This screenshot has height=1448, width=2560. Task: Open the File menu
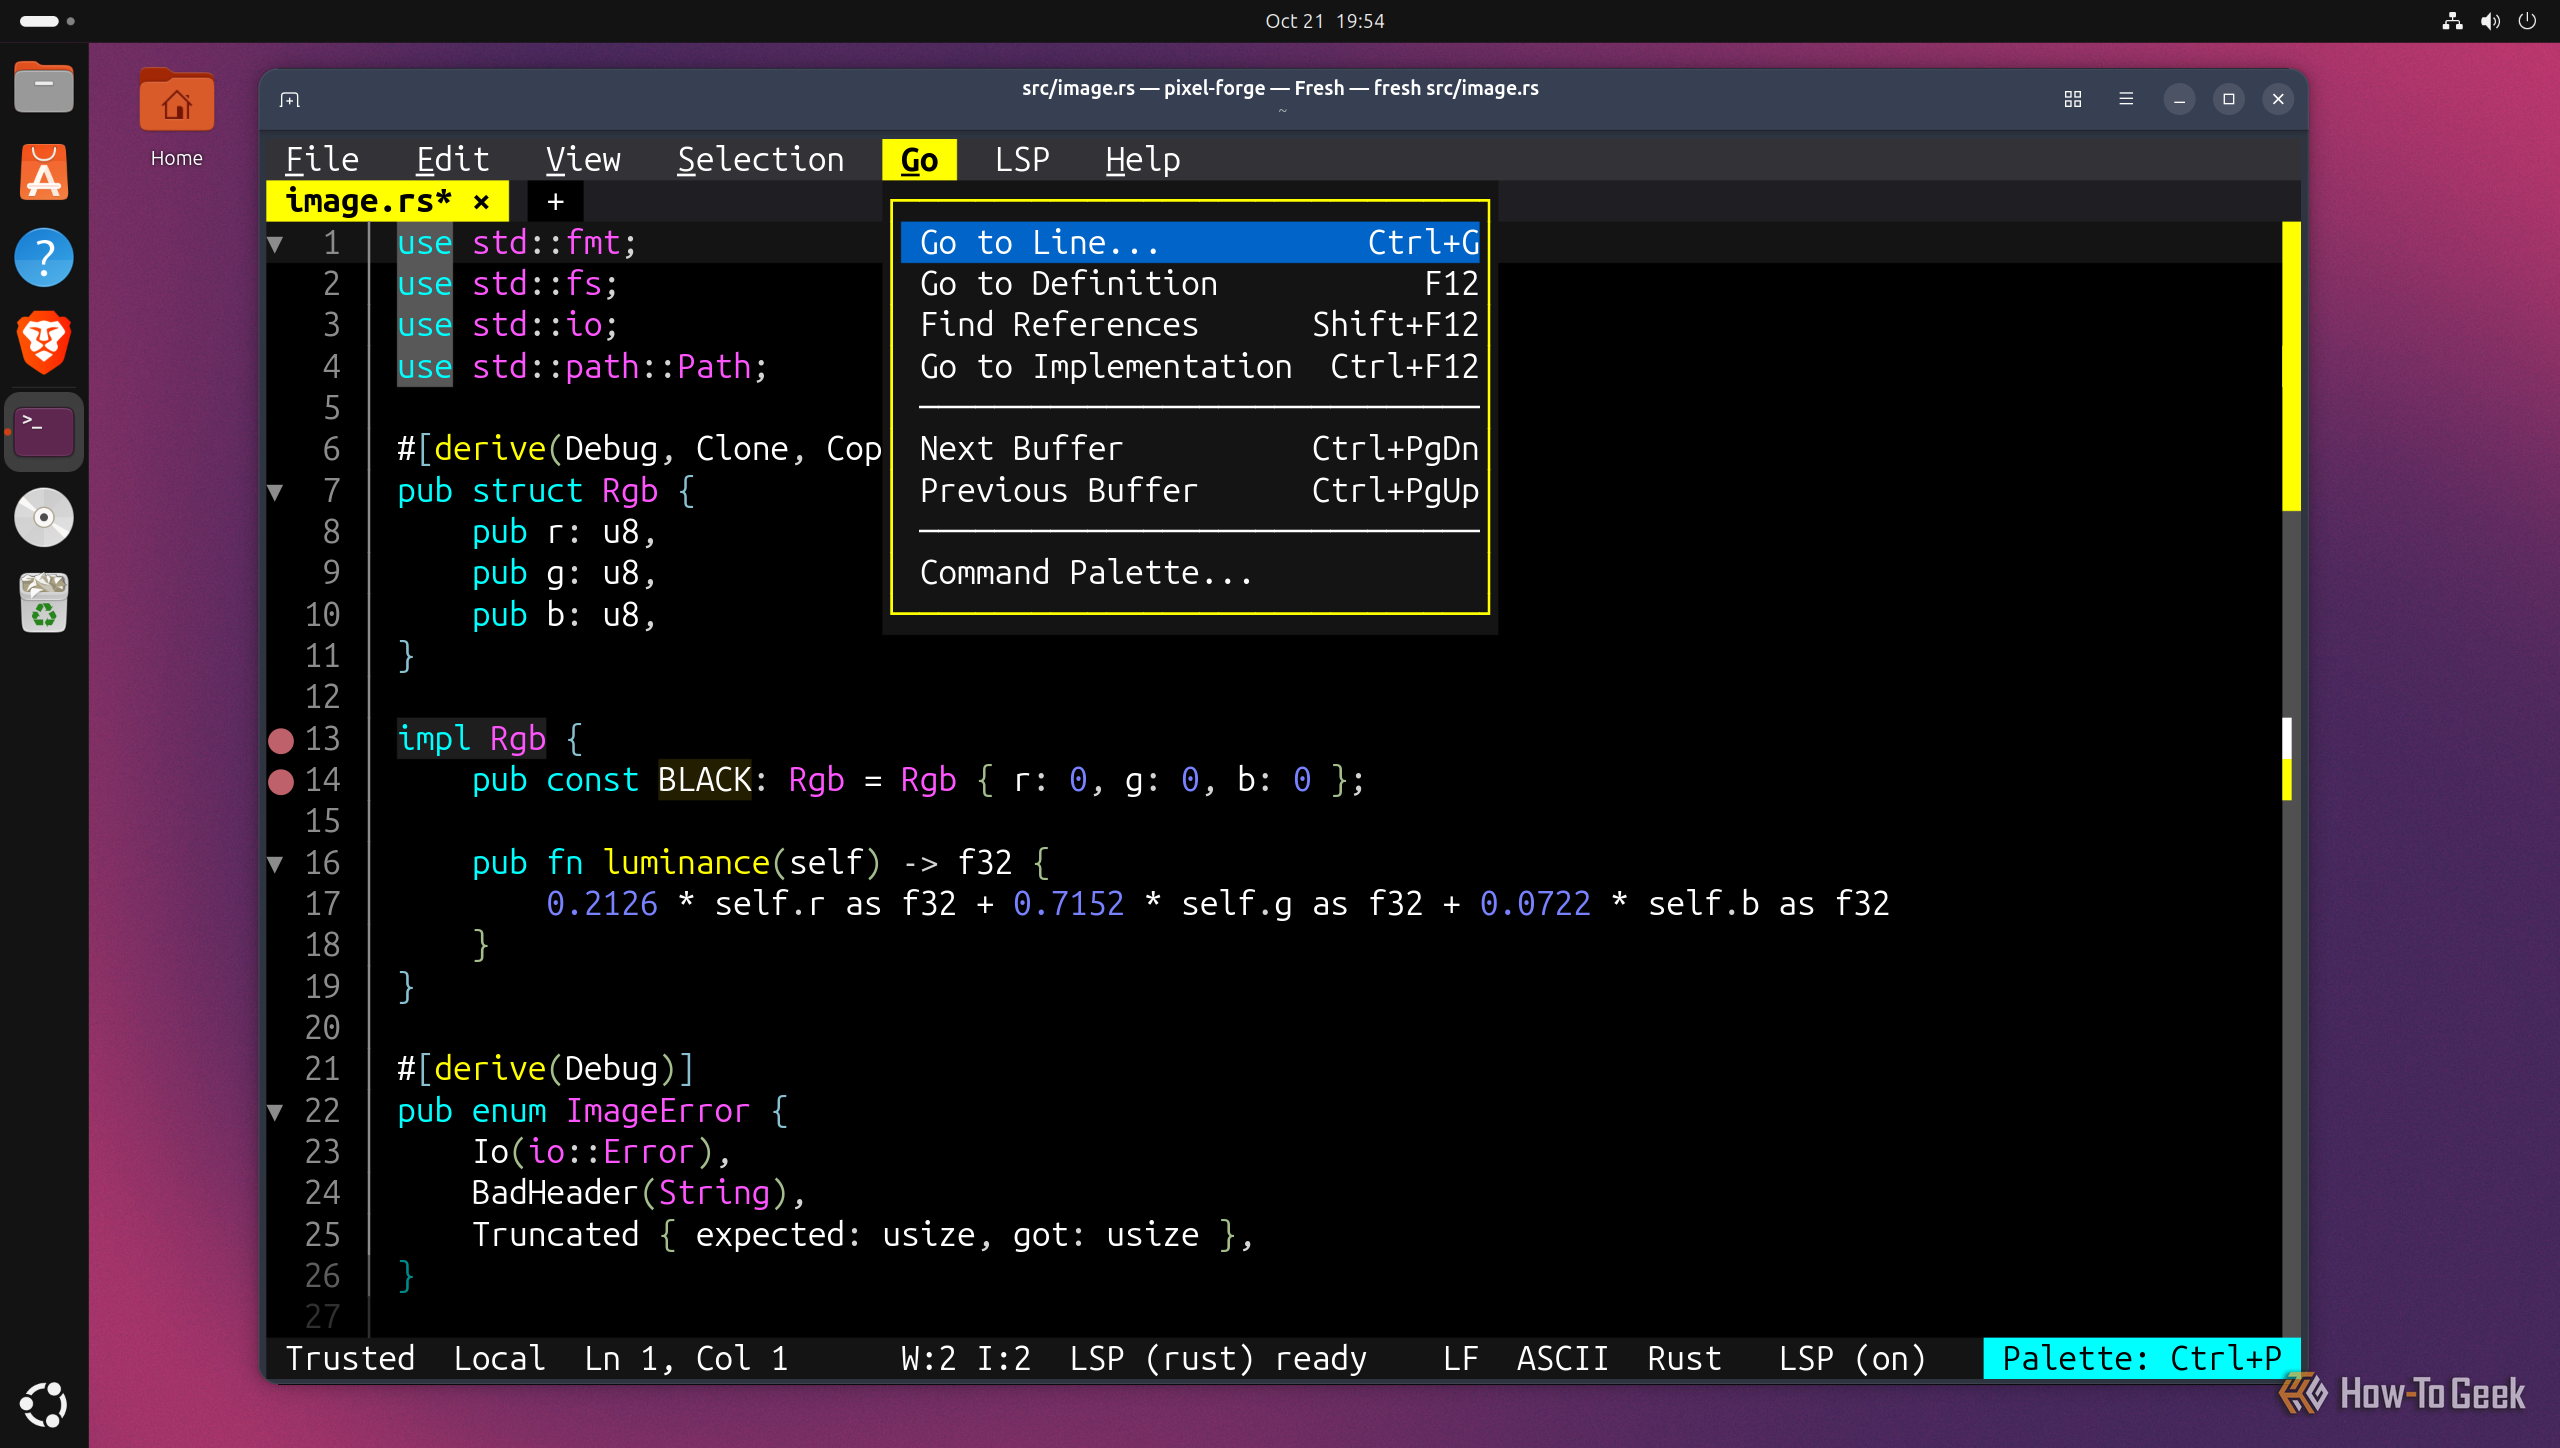pos(322,159)
